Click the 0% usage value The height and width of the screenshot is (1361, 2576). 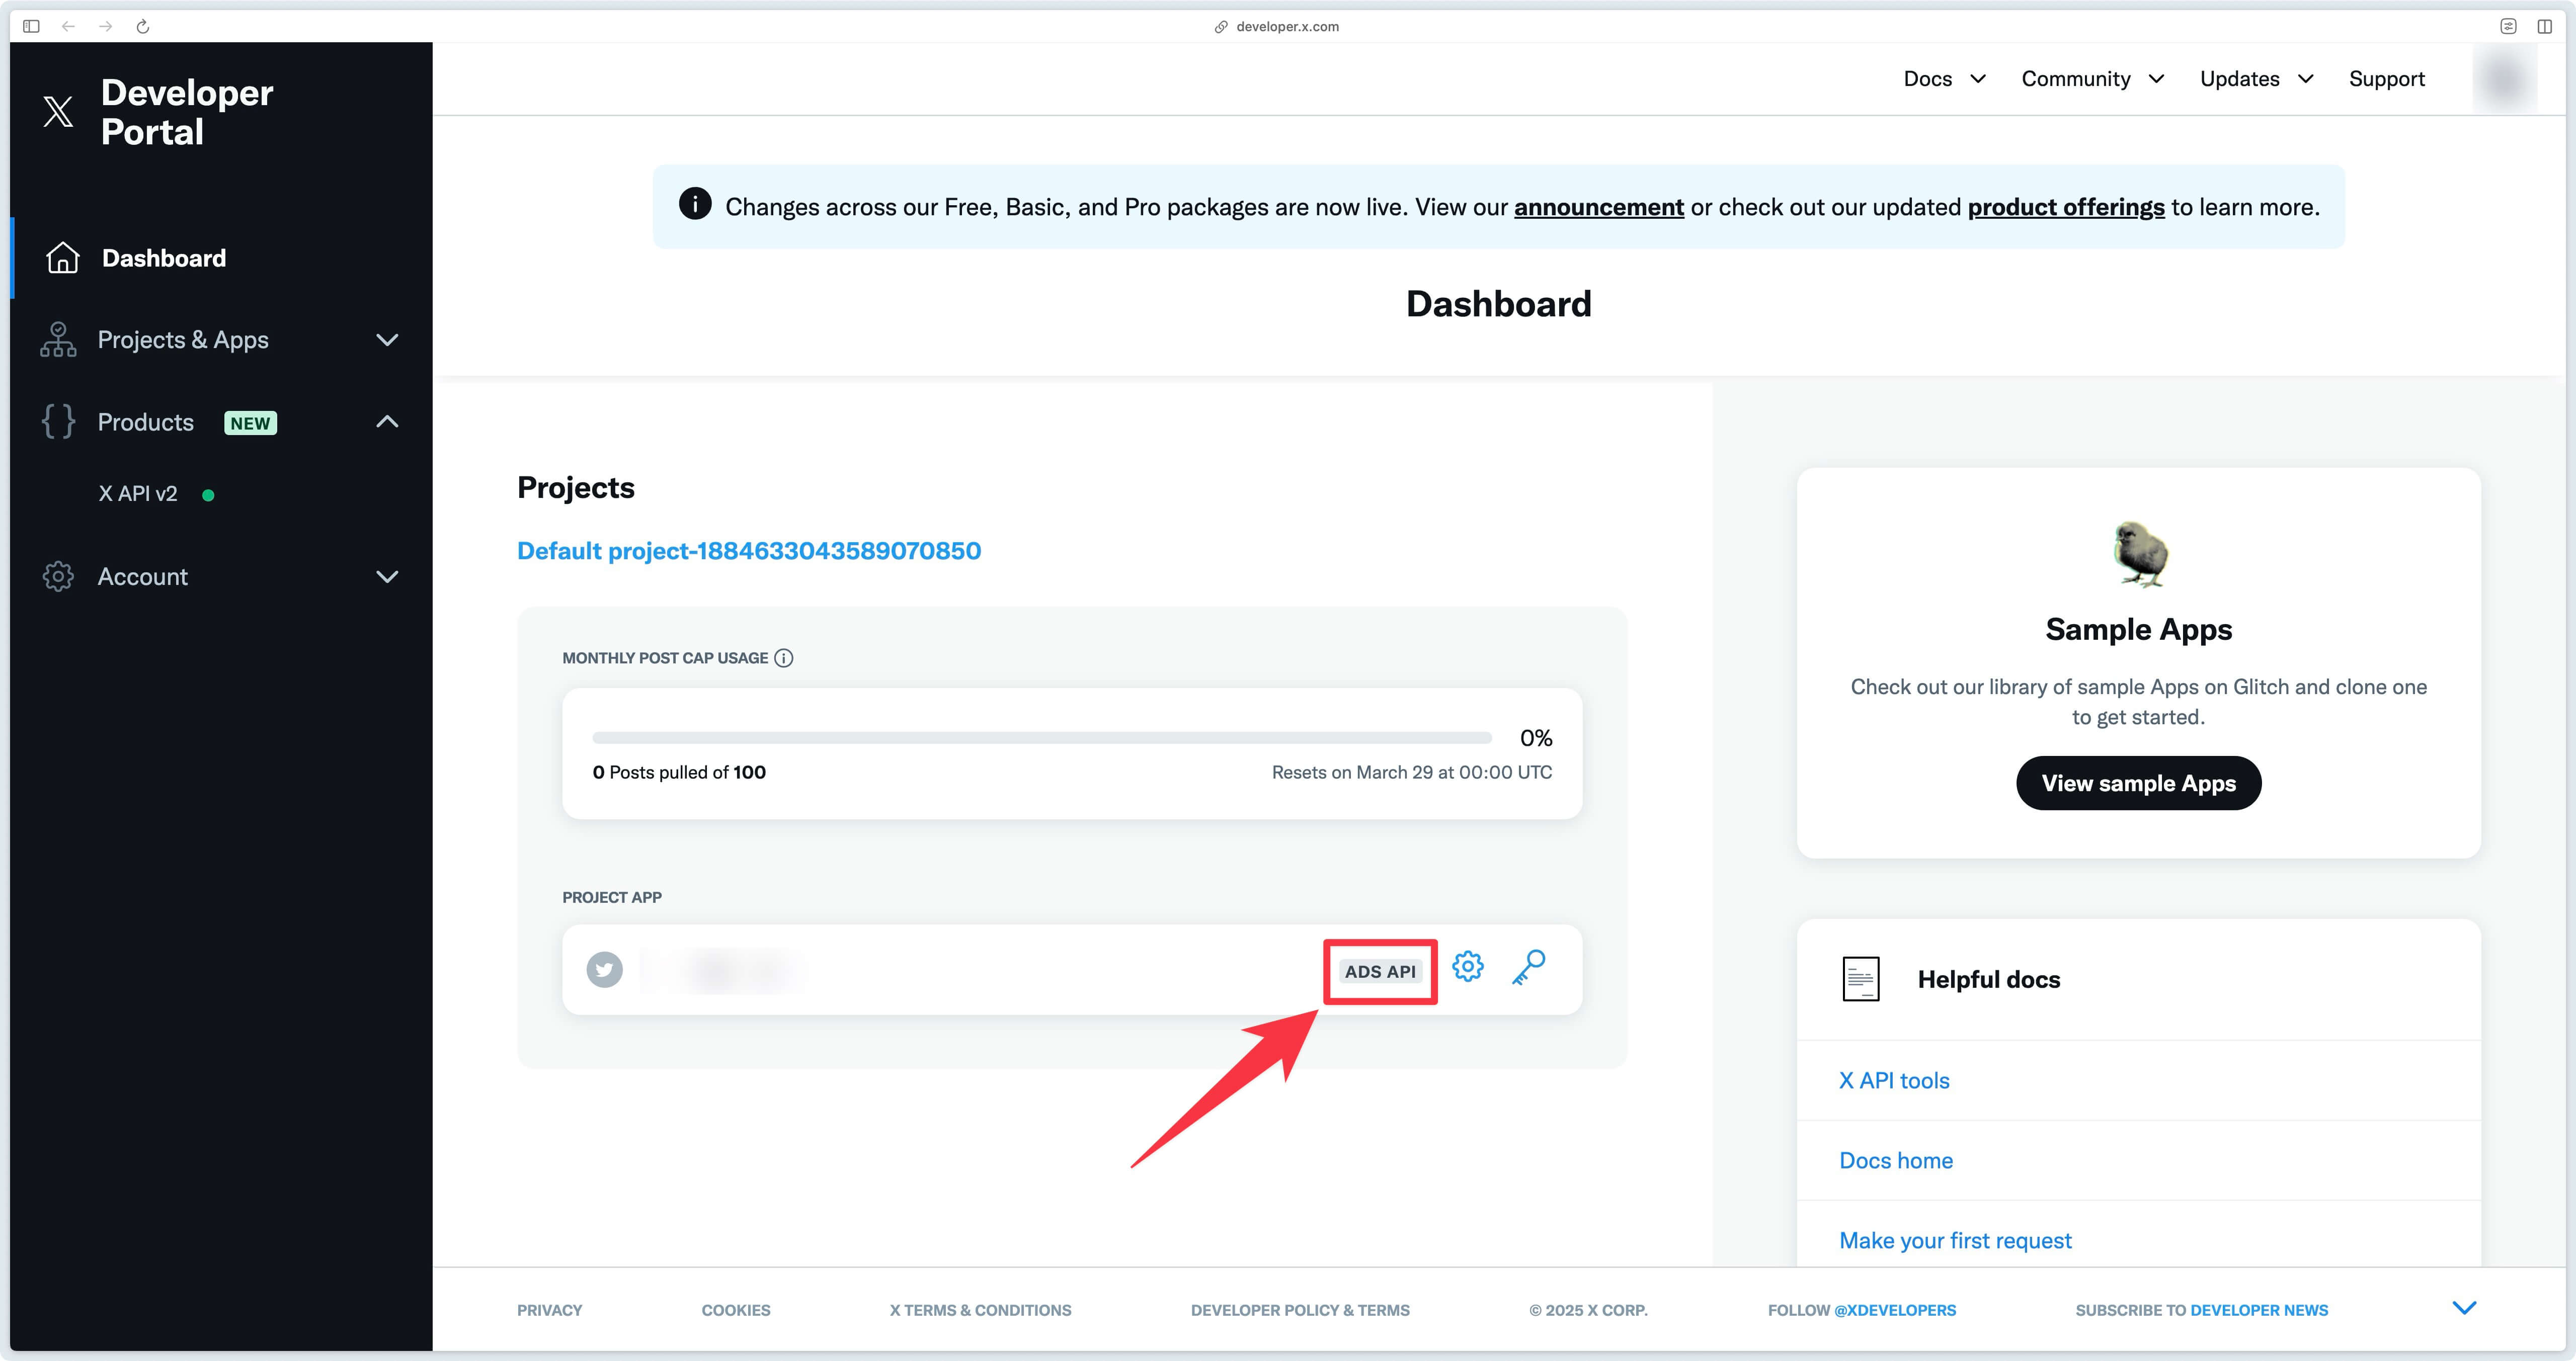click(1536, 738)
